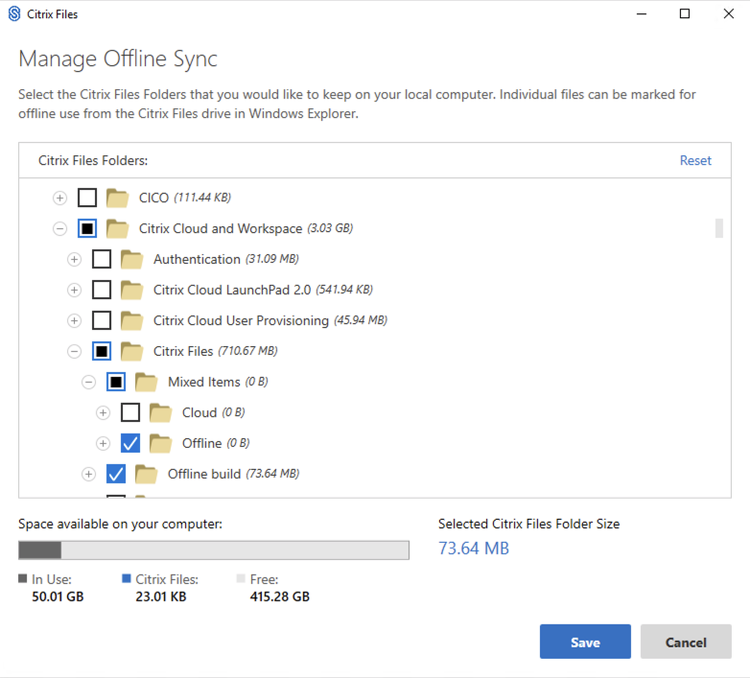Click the Save button

click(585, 642)
